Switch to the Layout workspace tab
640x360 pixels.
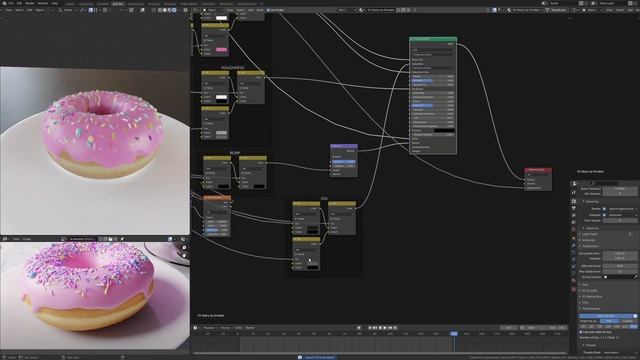click(70, 4)
